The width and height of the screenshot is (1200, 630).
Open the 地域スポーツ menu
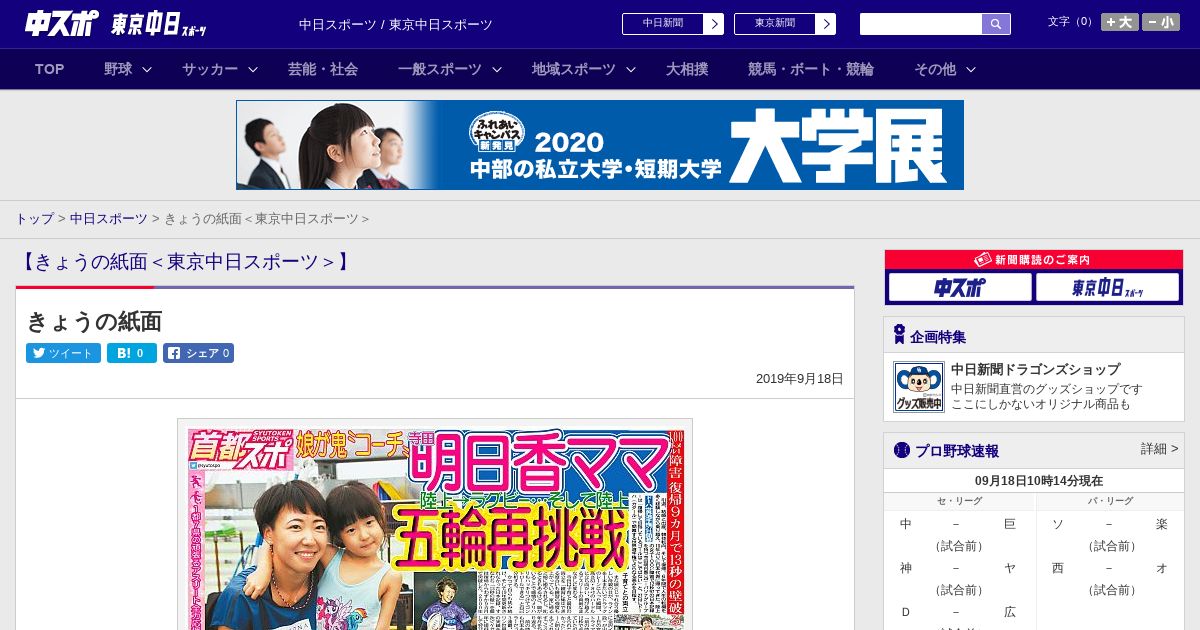[x=574, y=69]
